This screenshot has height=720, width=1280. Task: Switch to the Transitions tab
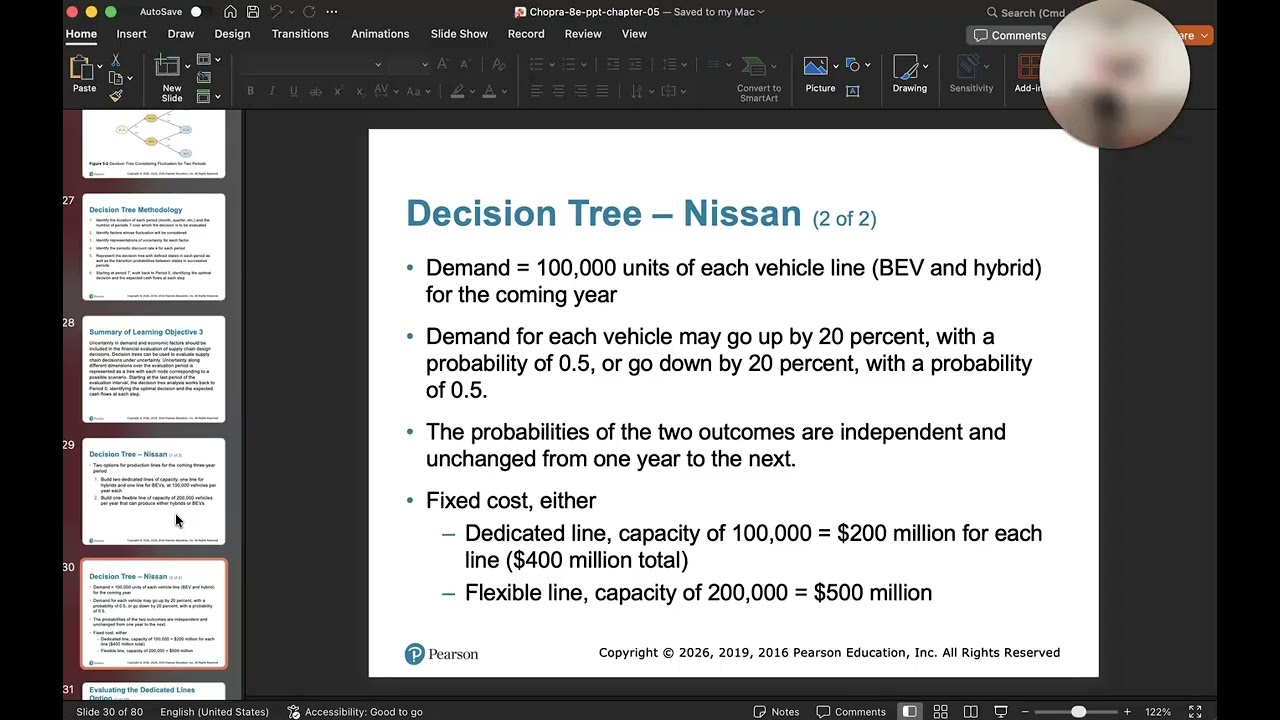[300, 34]
